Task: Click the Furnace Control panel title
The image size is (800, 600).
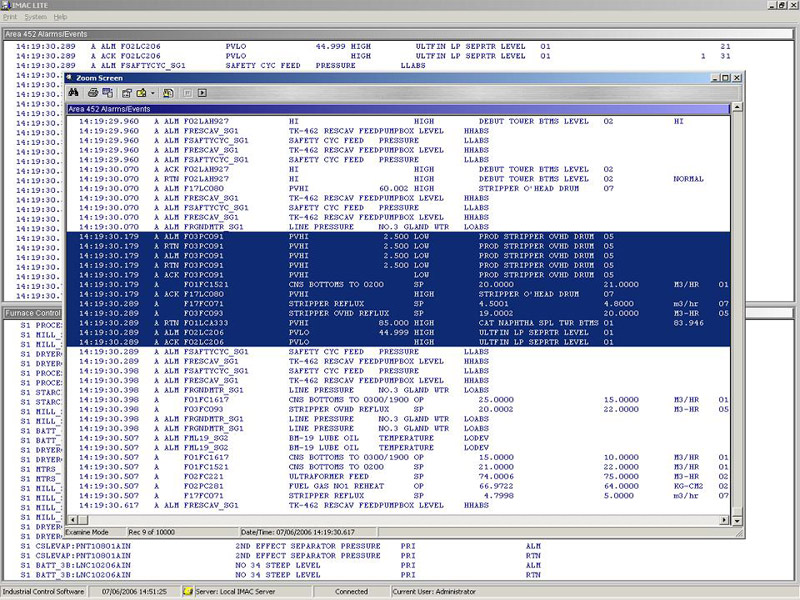Action: tap(33, 313)
